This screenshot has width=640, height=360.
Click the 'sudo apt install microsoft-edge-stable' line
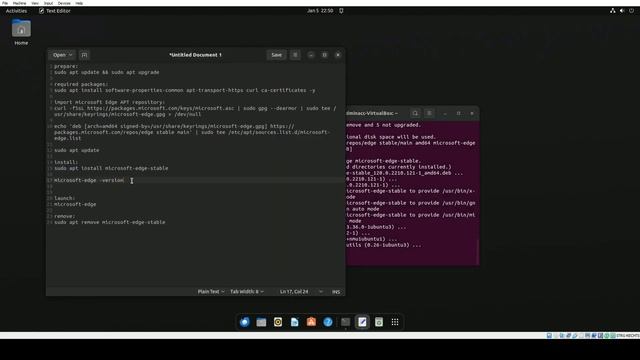111,168
